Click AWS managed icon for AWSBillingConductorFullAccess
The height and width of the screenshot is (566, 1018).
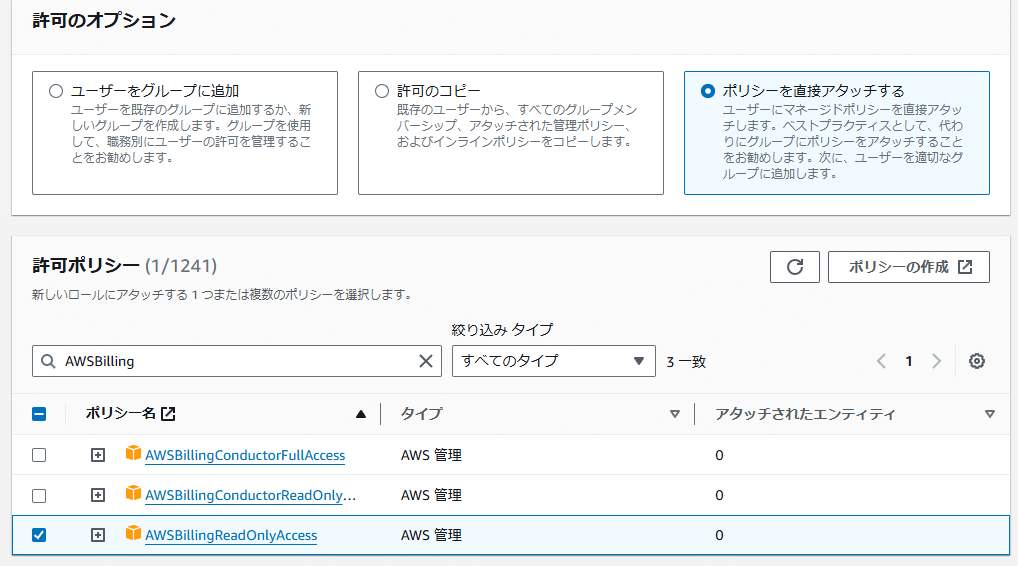tap(133, 452)
